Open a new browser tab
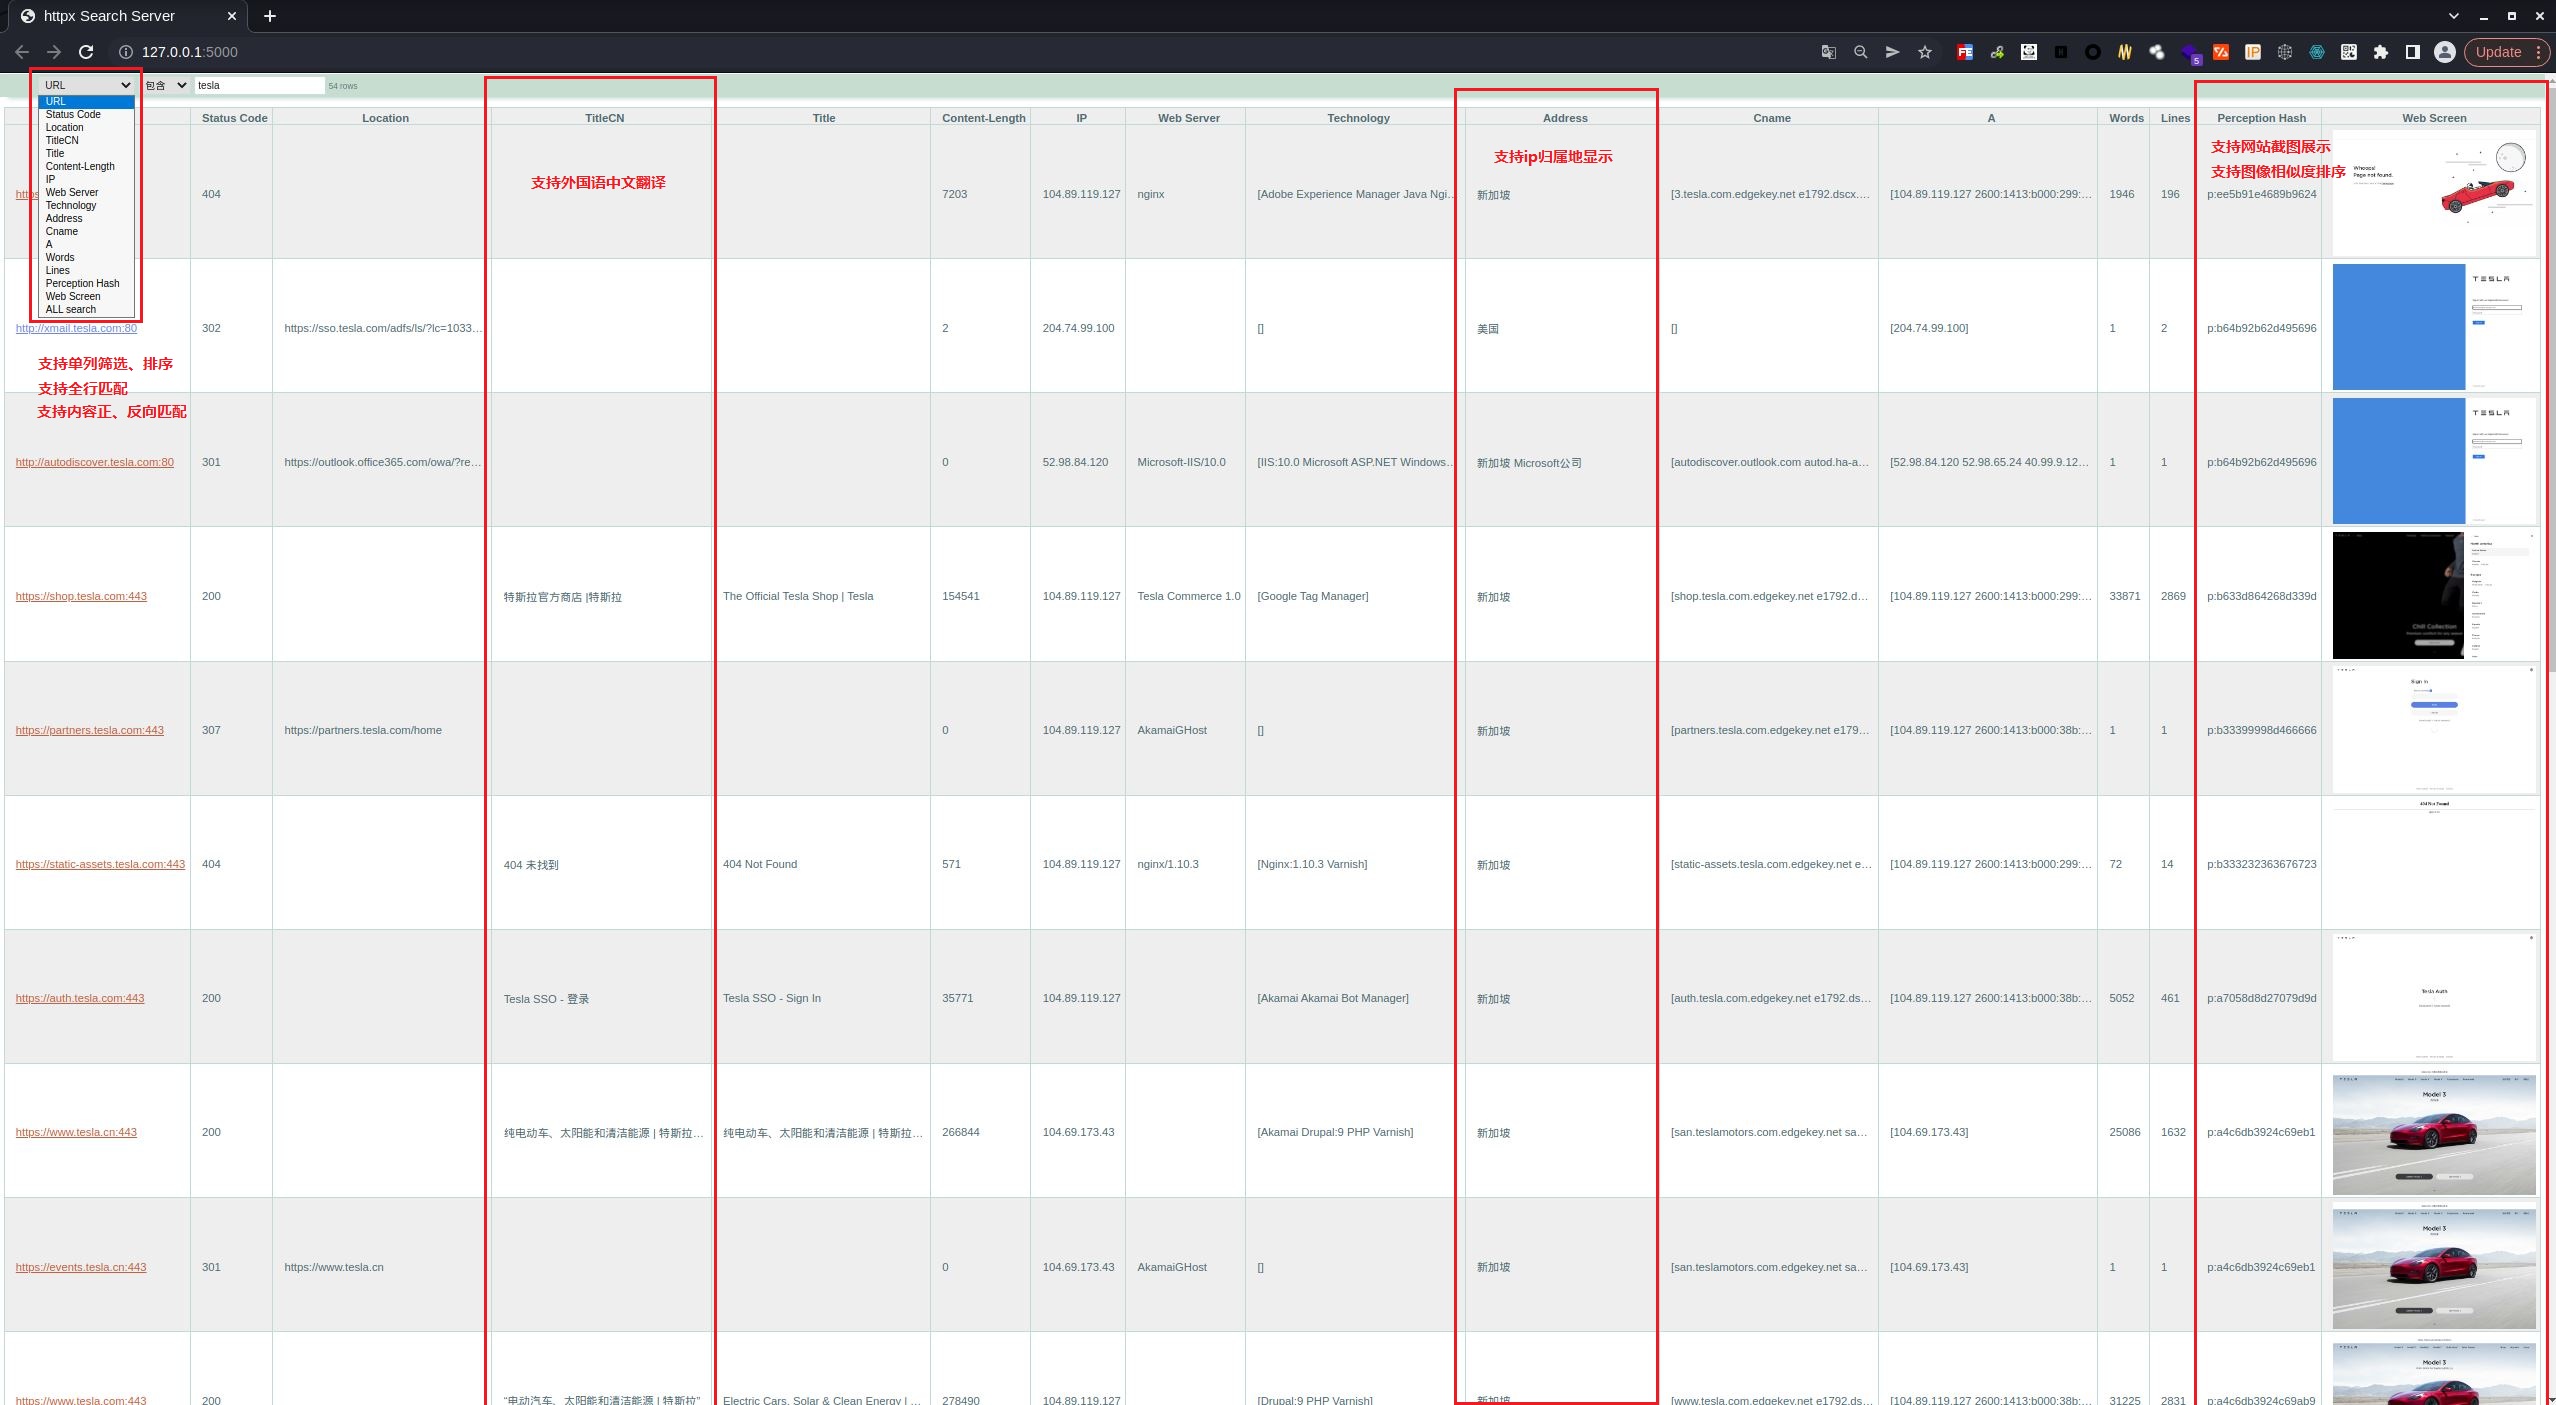2556x1405 pixels. click(270, 16)
